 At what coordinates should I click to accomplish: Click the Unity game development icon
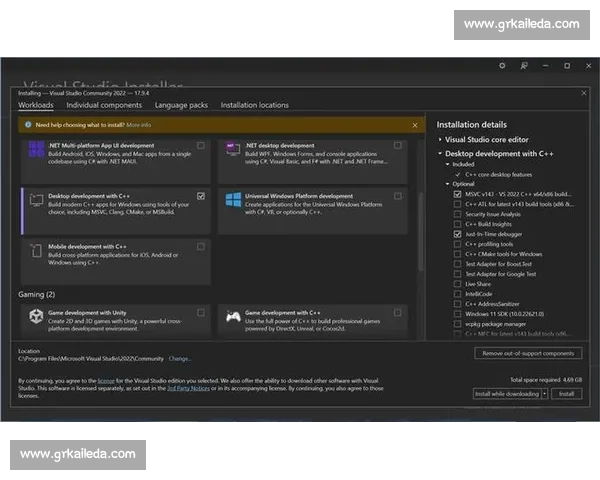point(36,317)
